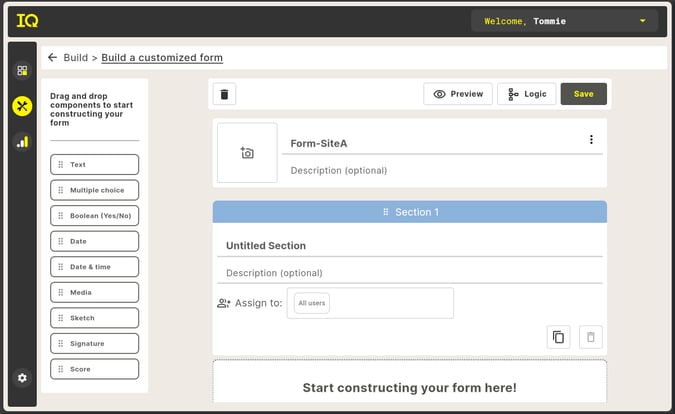Open settings gear in sidebar
This screenshot has width=675, height=414.
pos(22,377)
